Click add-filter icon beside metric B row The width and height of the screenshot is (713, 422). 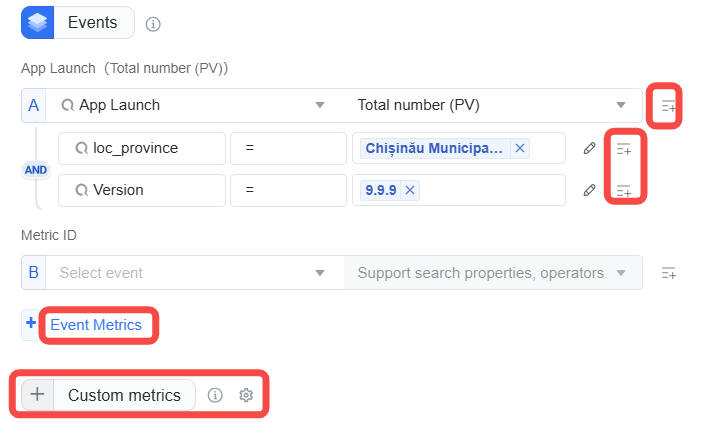click(668, 273)
